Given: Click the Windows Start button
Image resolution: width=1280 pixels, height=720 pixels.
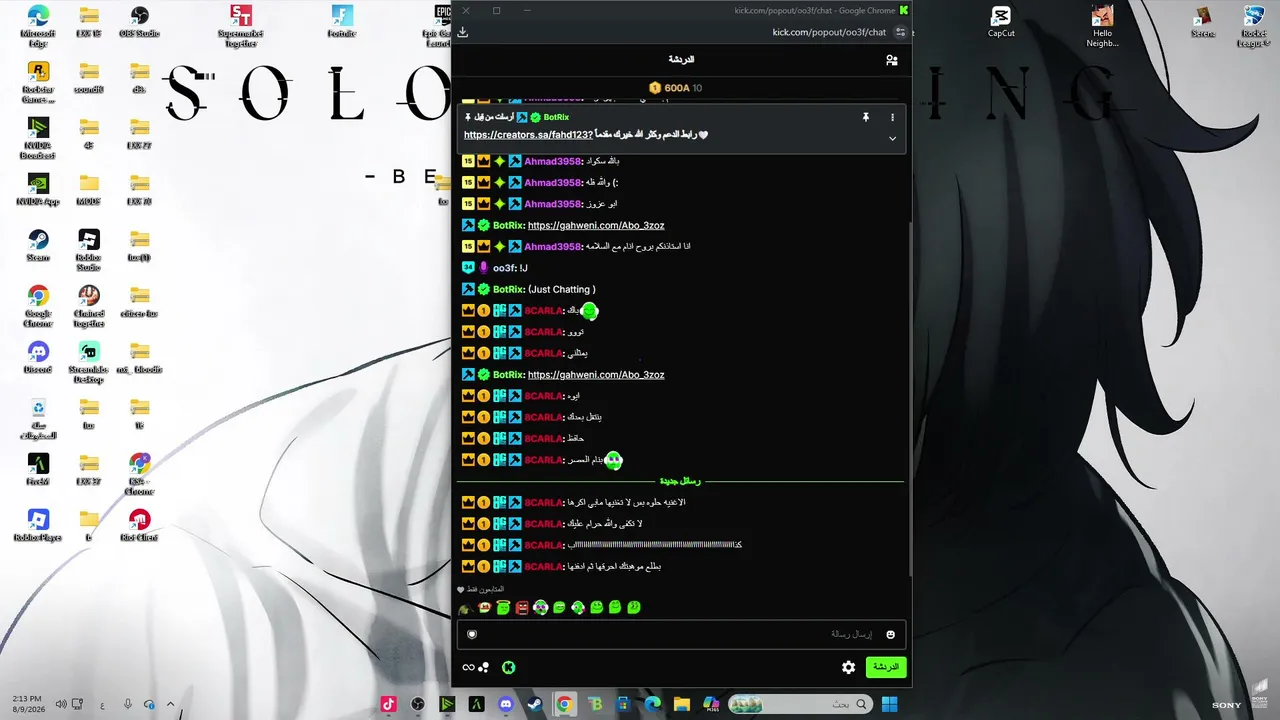Looking at the screenshot, I should (x=889, y=704).
